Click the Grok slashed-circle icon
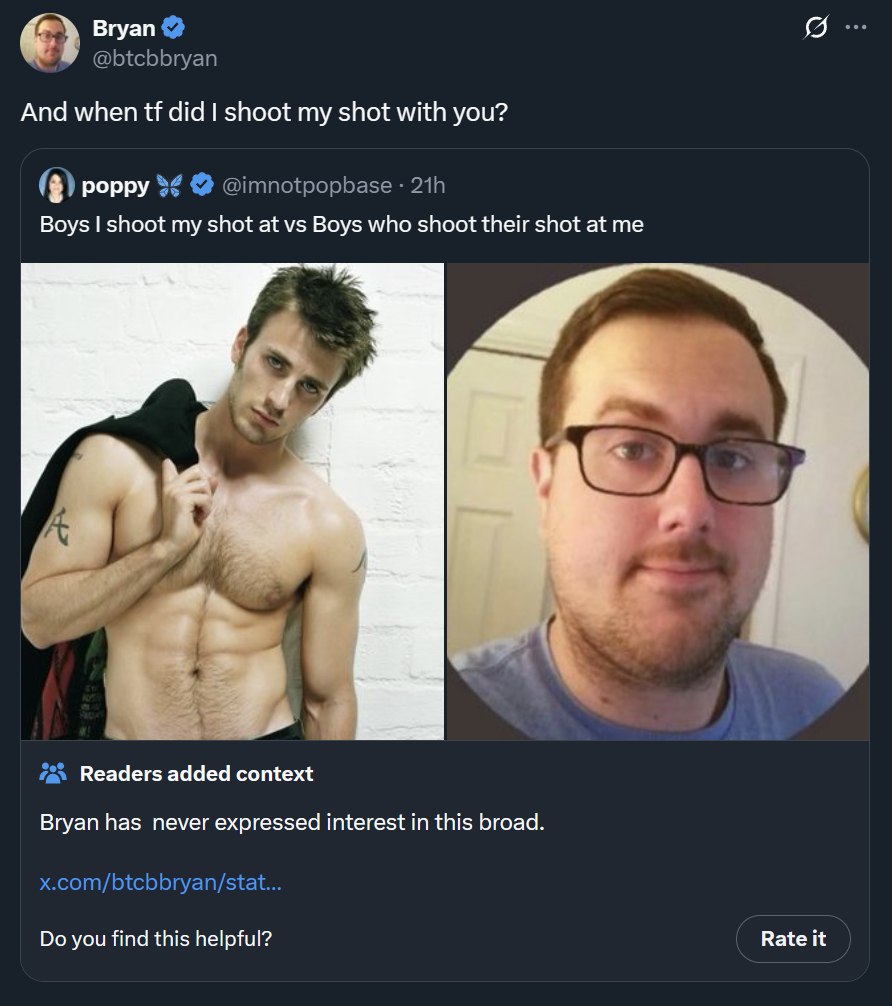This screenshot has height=1006, width=892. click(815, 28)
